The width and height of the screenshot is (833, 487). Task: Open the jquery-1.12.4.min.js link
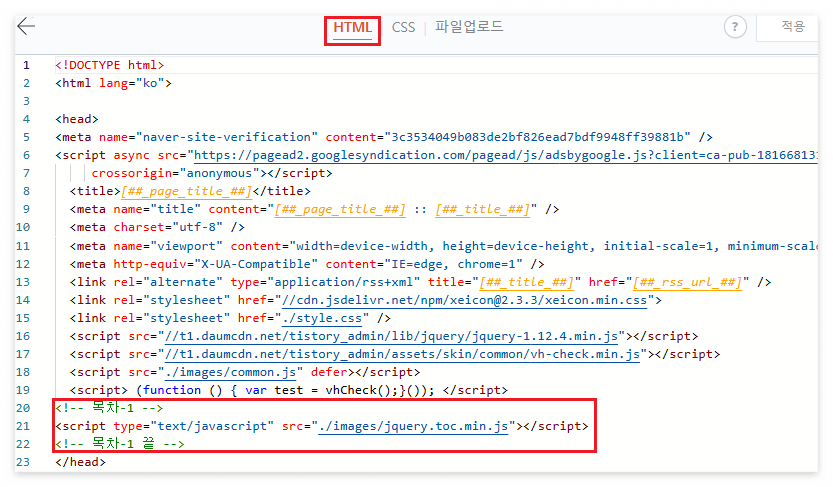point(392,336)
